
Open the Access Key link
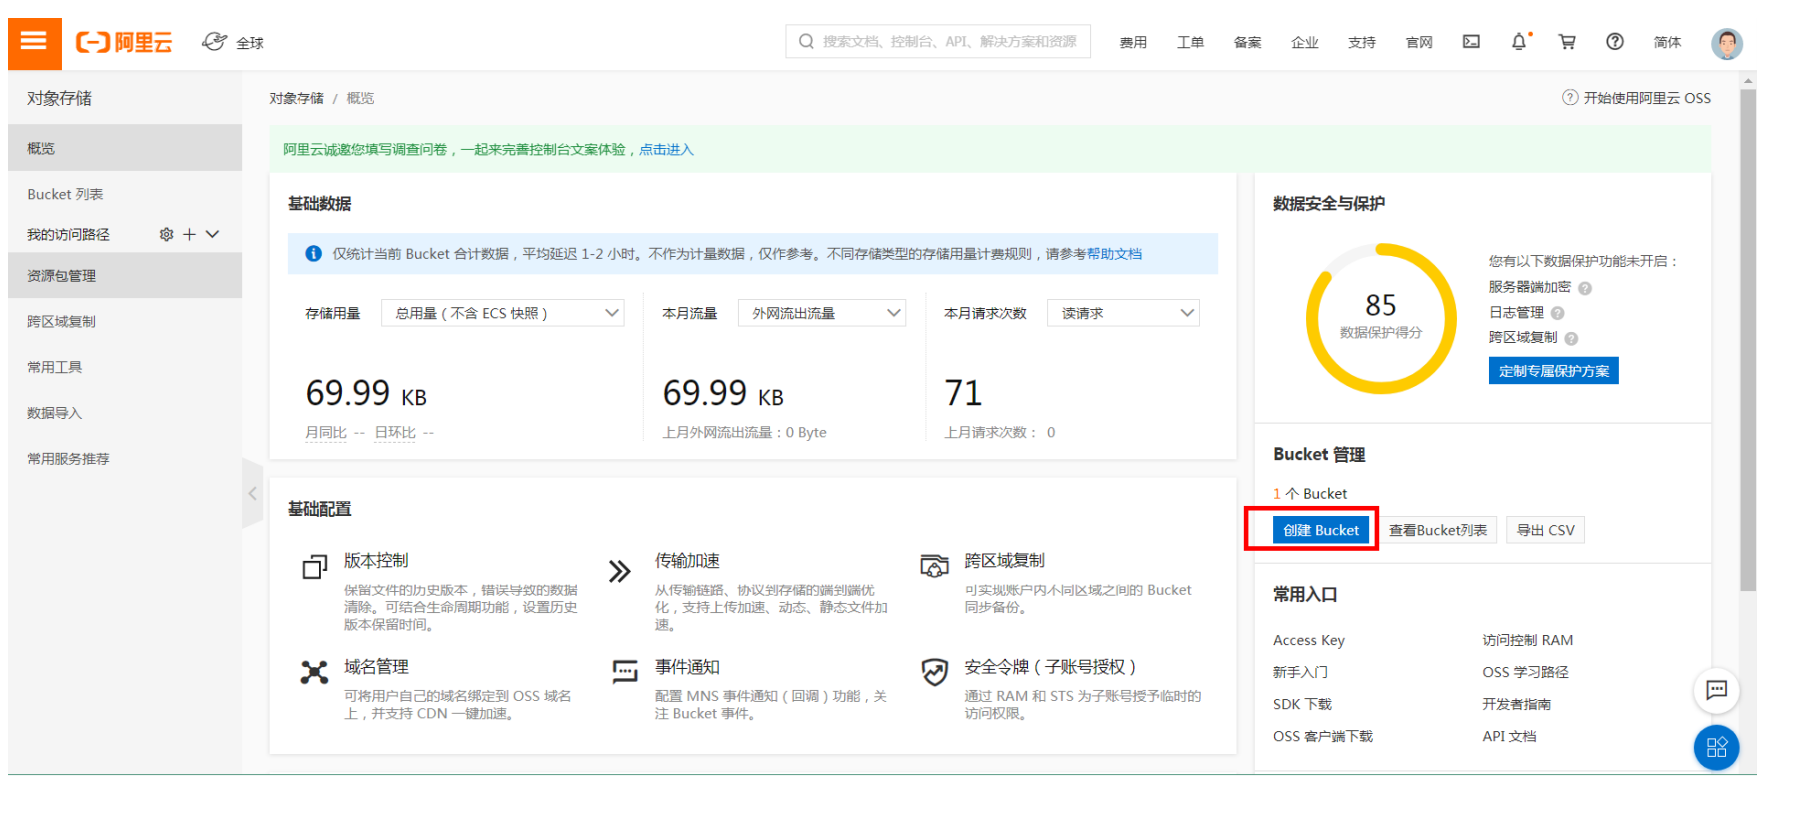1308,640
